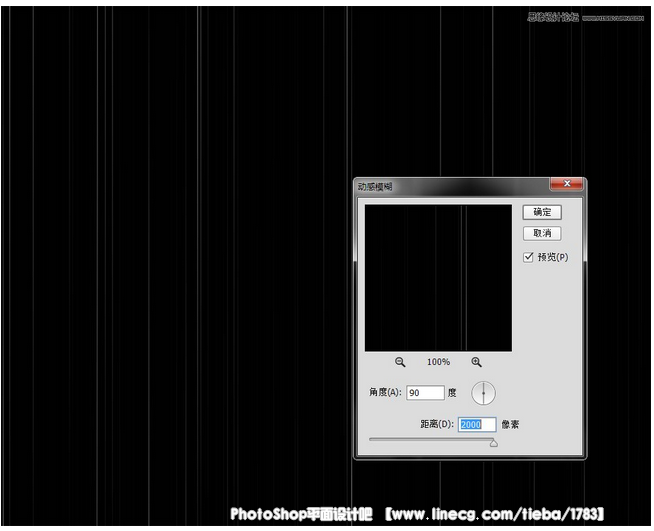Viewport: 654px width, 531px height.
Task: Click the 距离(D) distance input field
Action: point(475,424)
